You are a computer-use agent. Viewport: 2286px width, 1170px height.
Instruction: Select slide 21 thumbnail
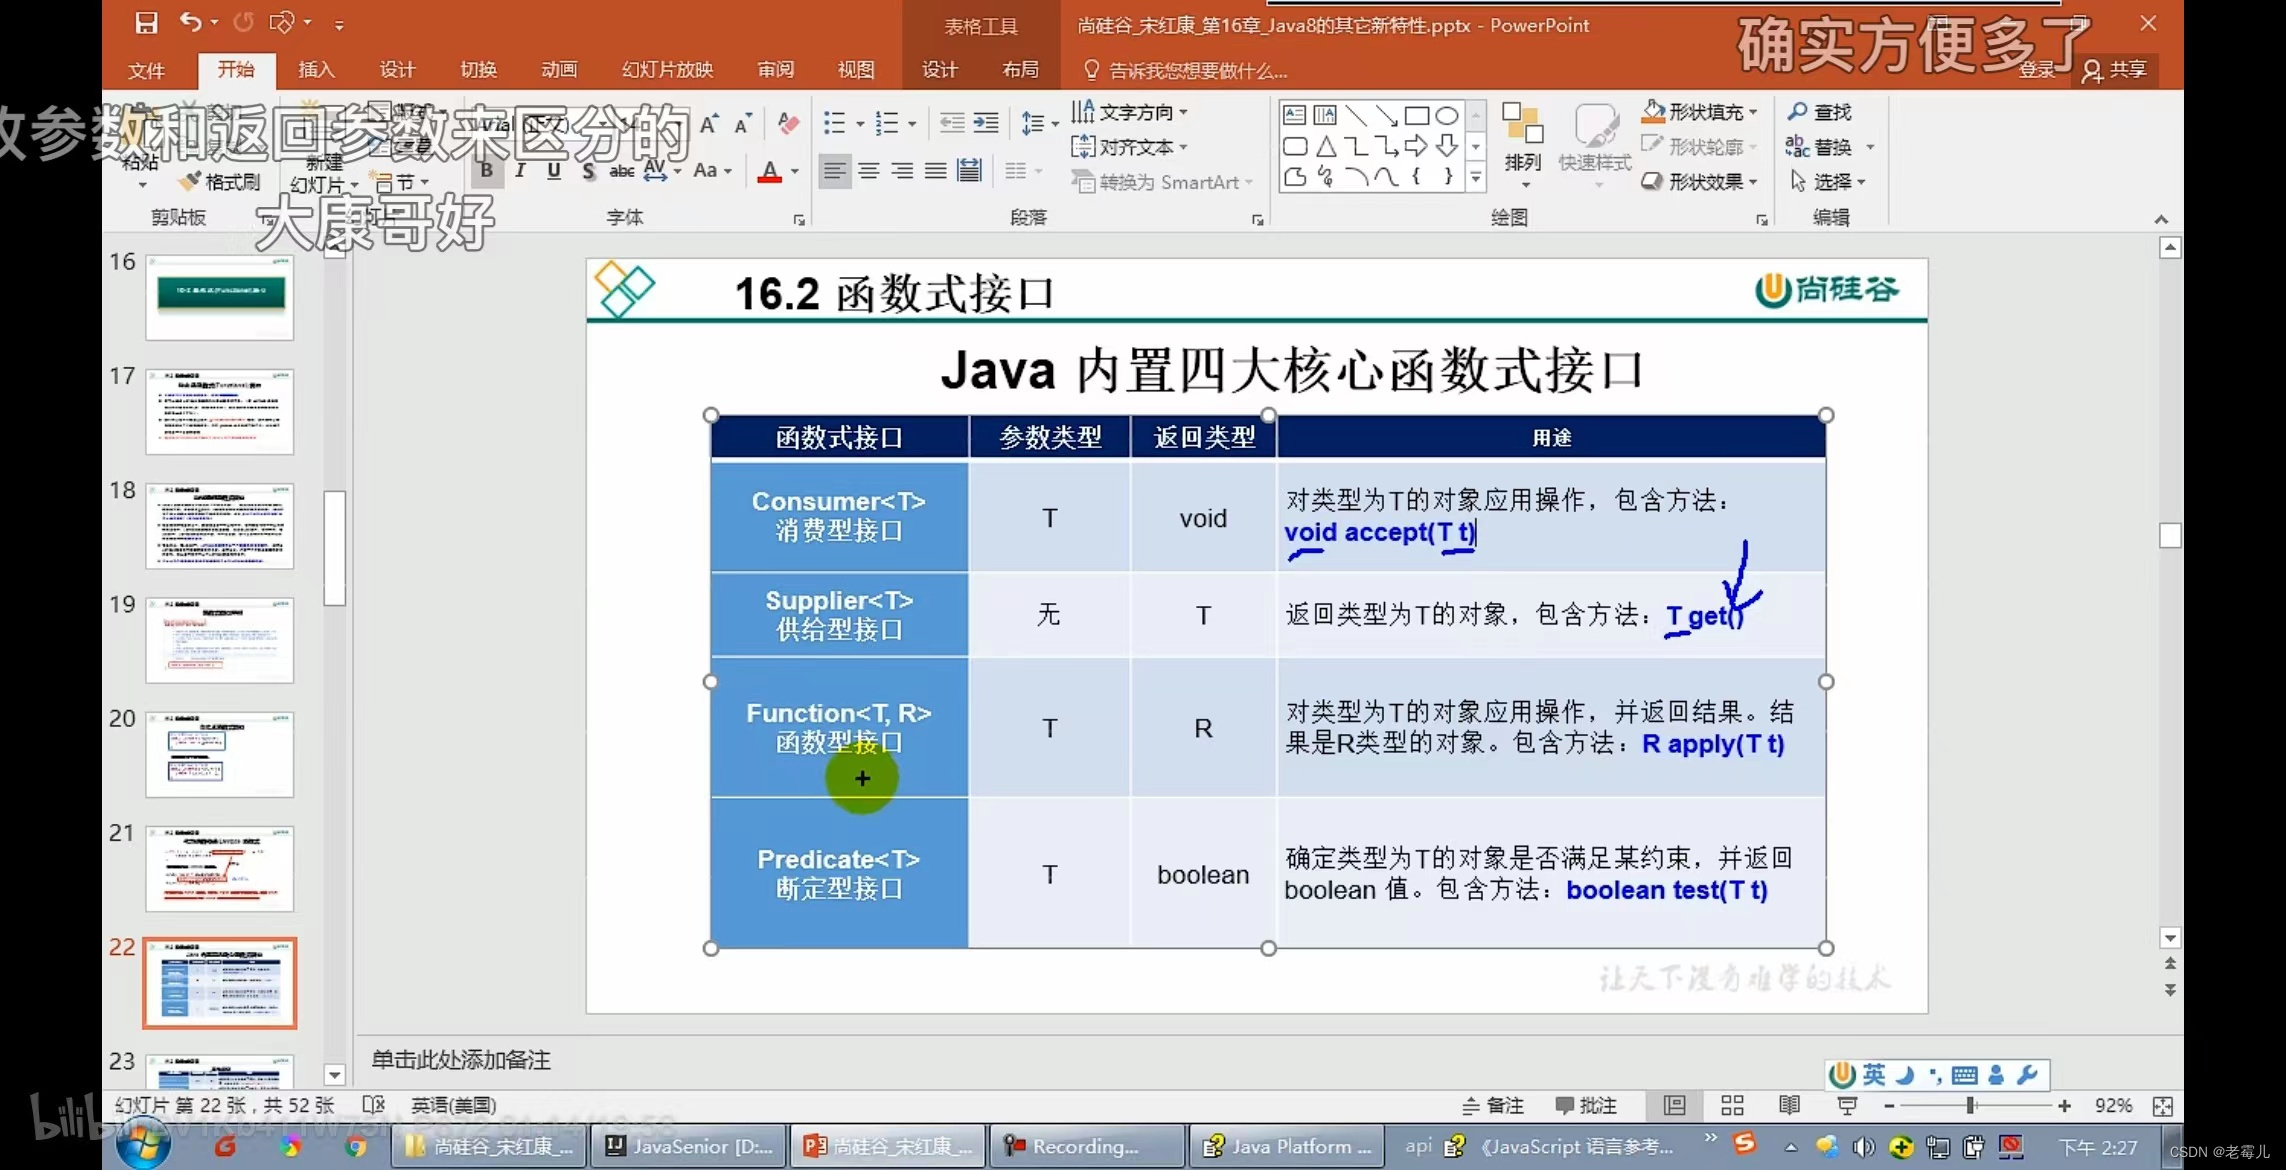click(220, 868)
